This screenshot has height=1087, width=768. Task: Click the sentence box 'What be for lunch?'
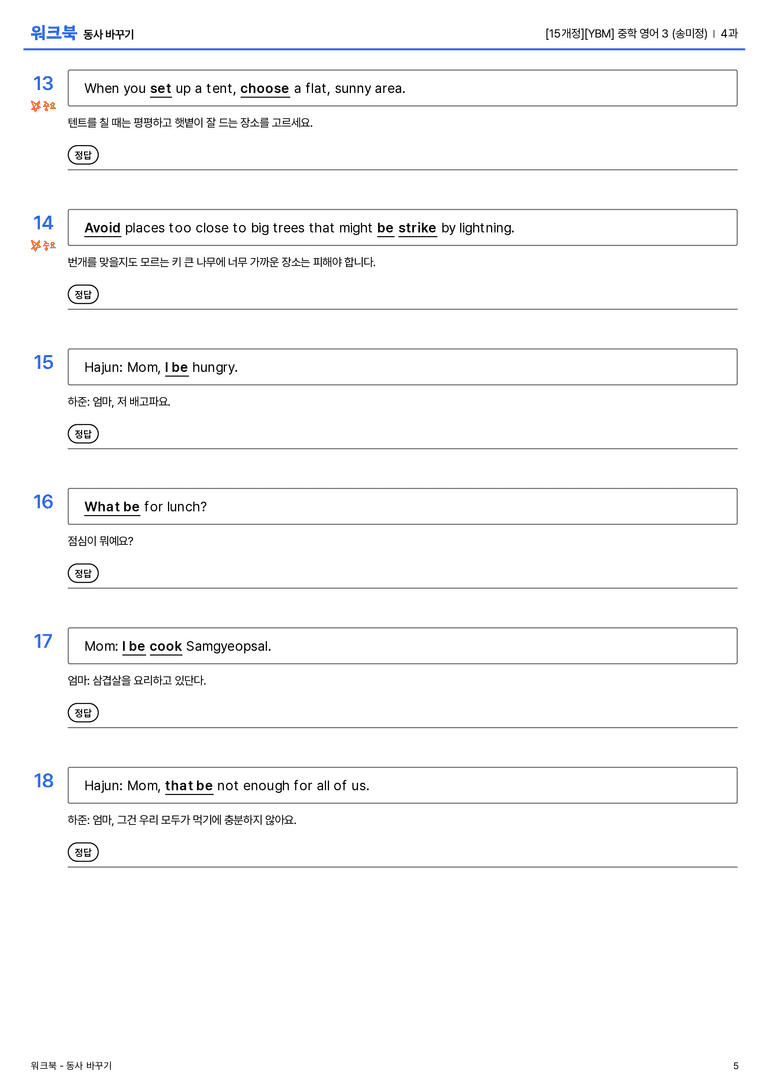[402, 506]
